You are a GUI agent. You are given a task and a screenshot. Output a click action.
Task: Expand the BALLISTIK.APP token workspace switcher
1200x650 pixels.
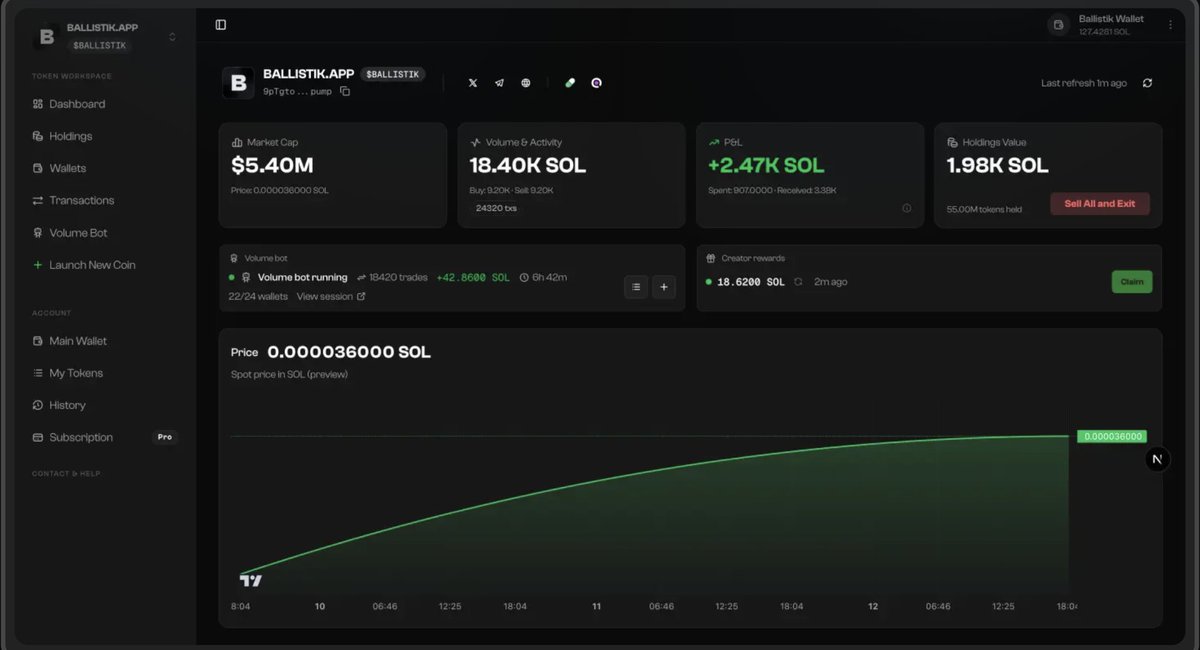[172, 37]
